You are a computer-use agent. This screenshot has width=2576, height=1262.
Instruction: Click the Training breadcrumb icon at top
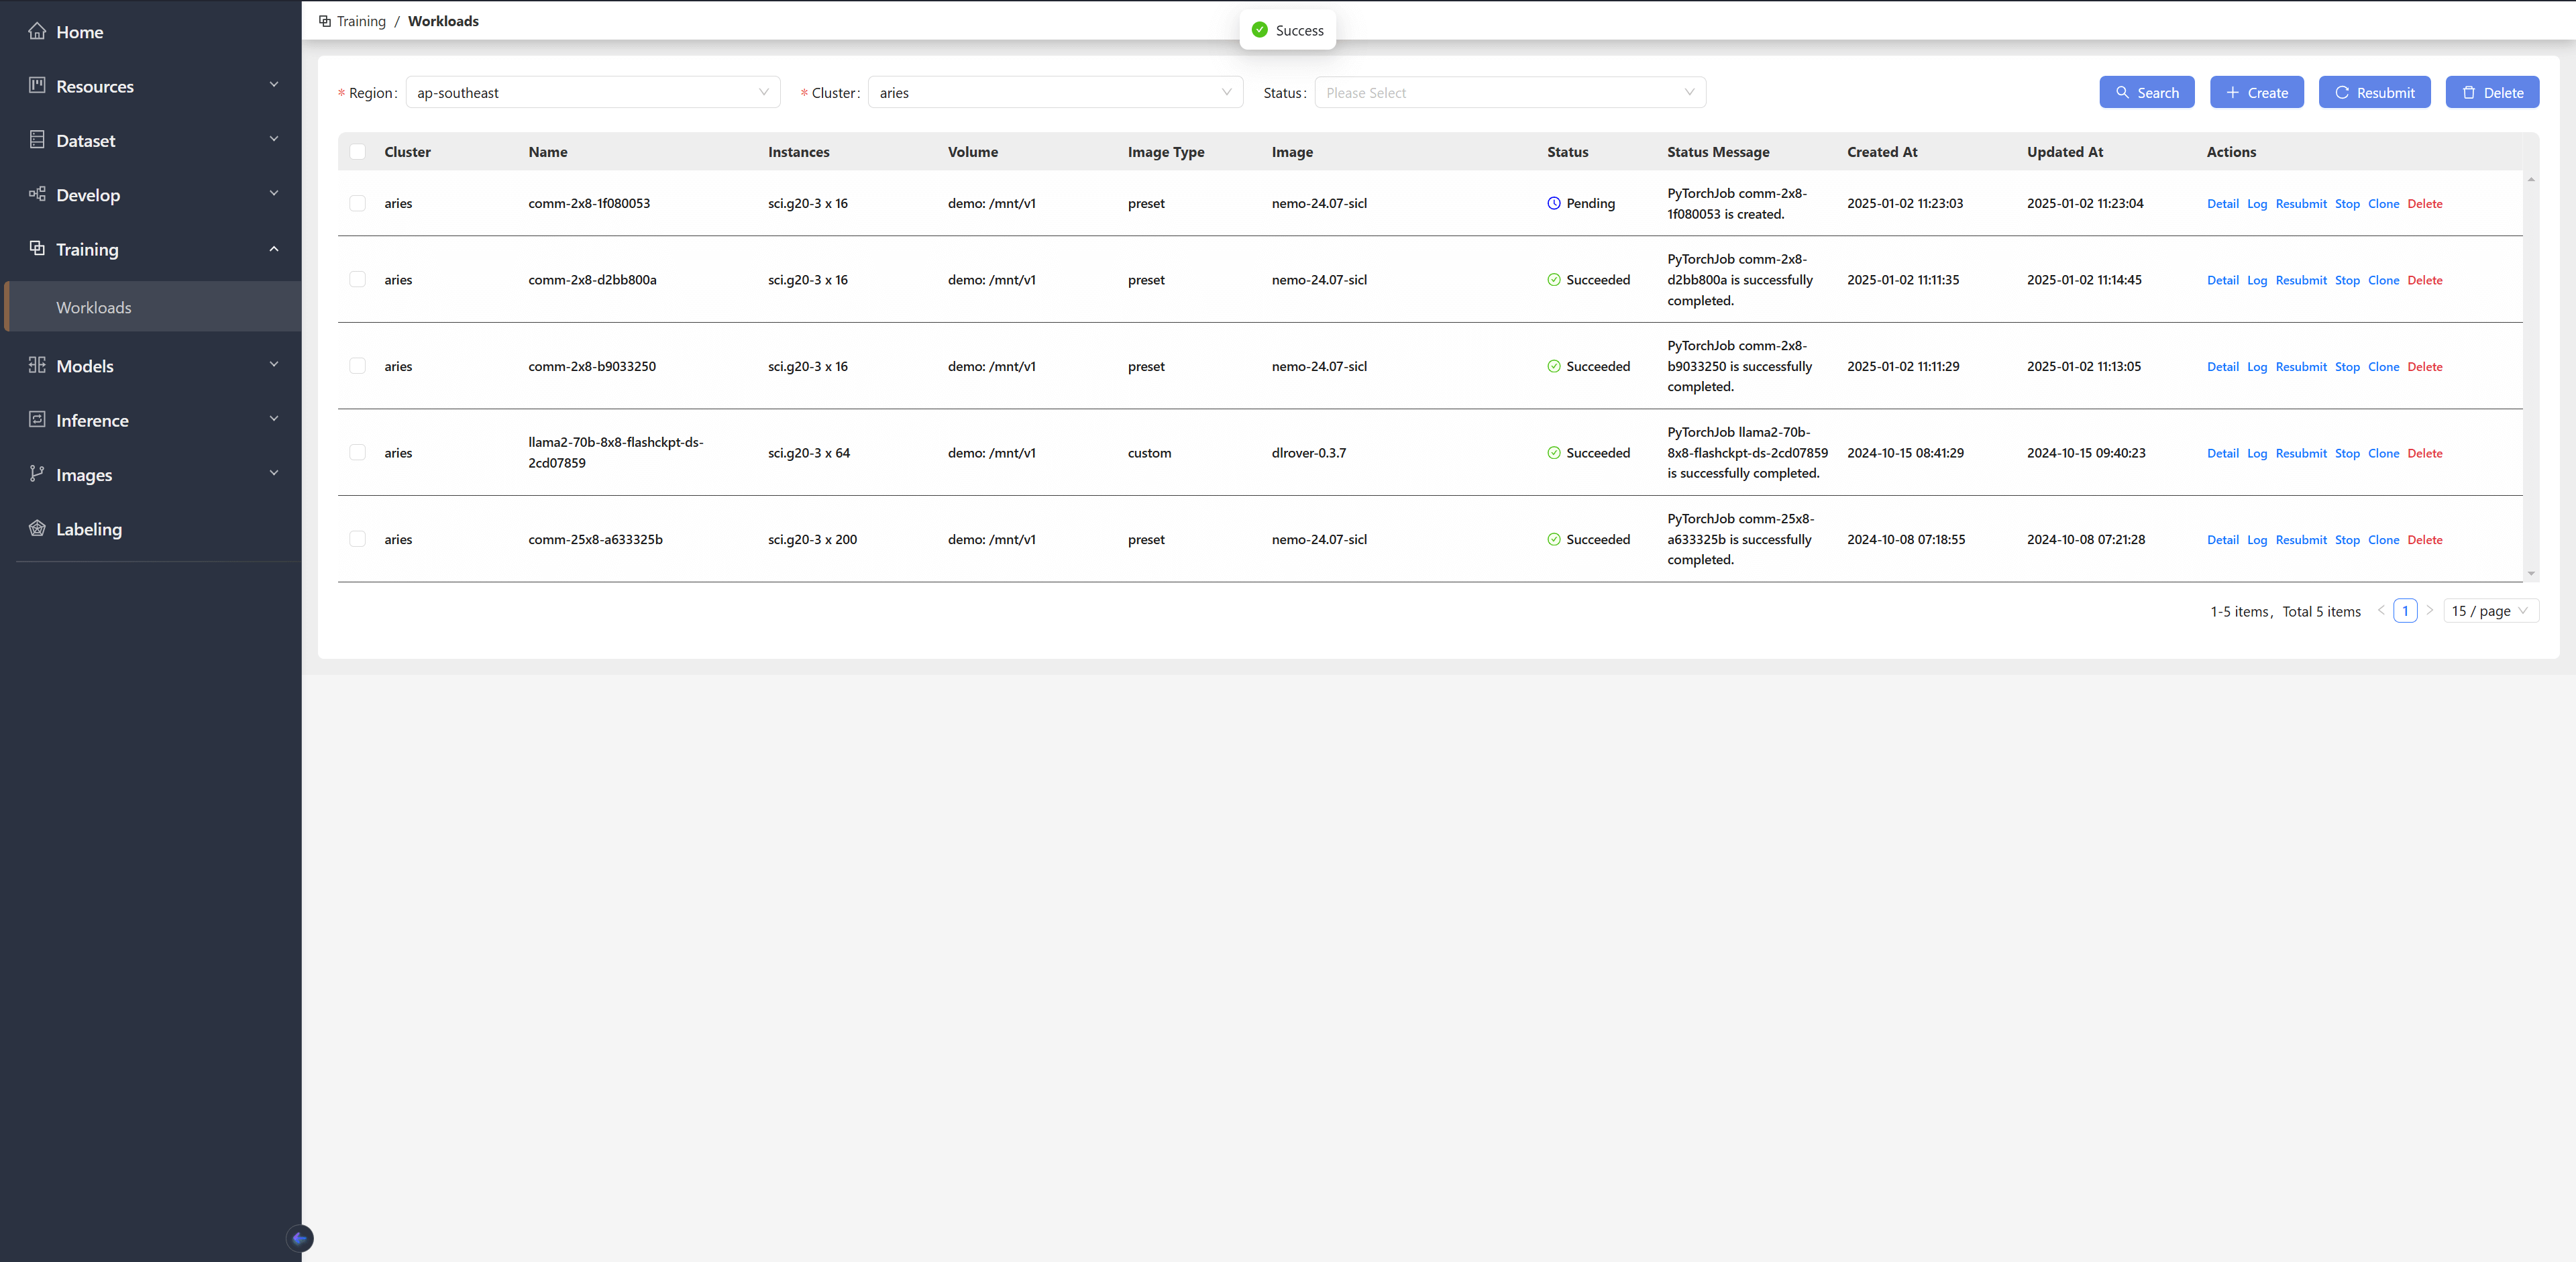[325, 21]
